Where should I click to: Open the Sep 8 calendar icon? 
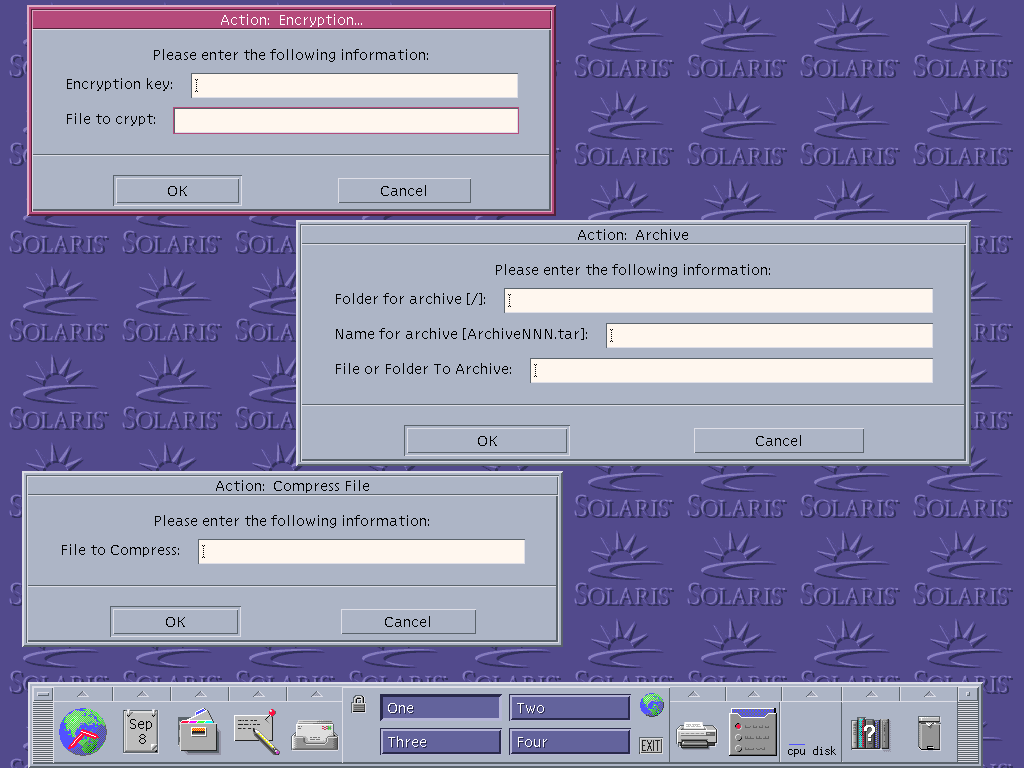coord(141,731)
